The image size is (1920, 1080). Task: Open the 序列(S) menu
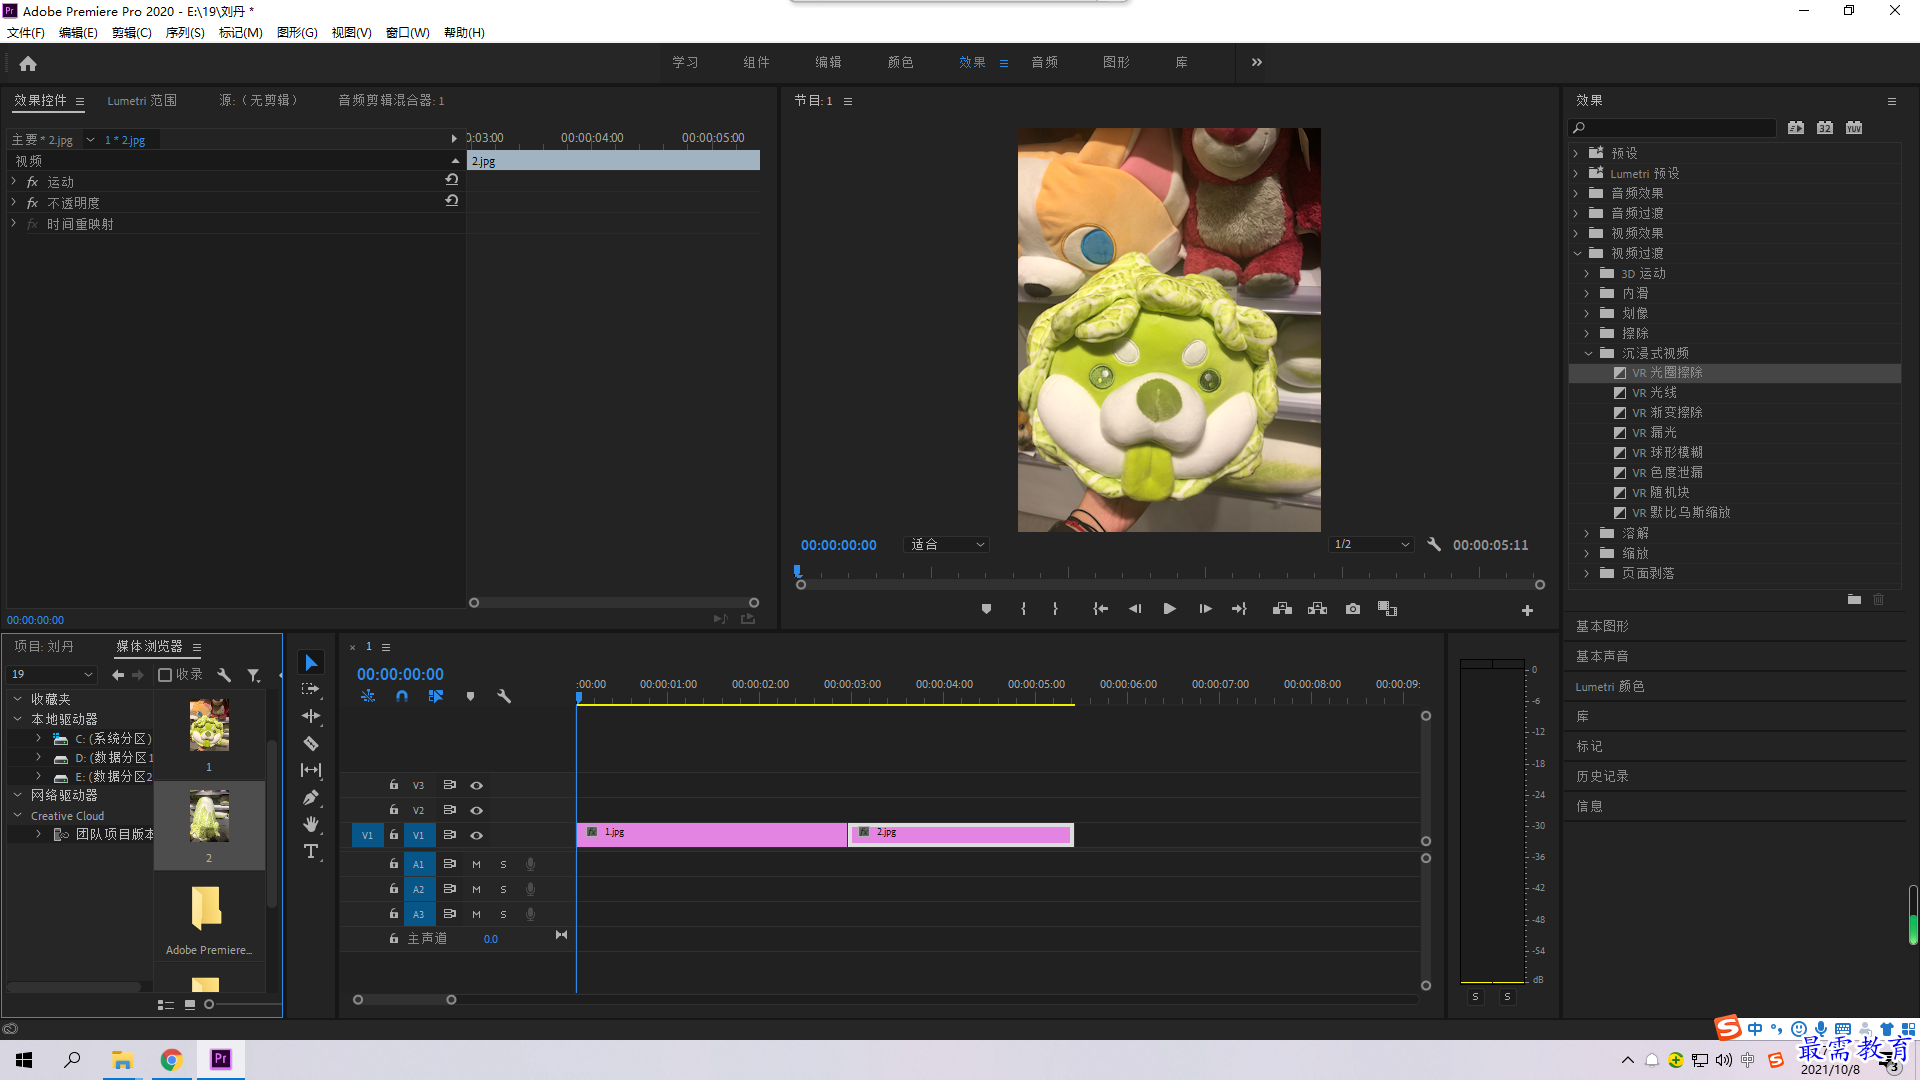[185, 32]
